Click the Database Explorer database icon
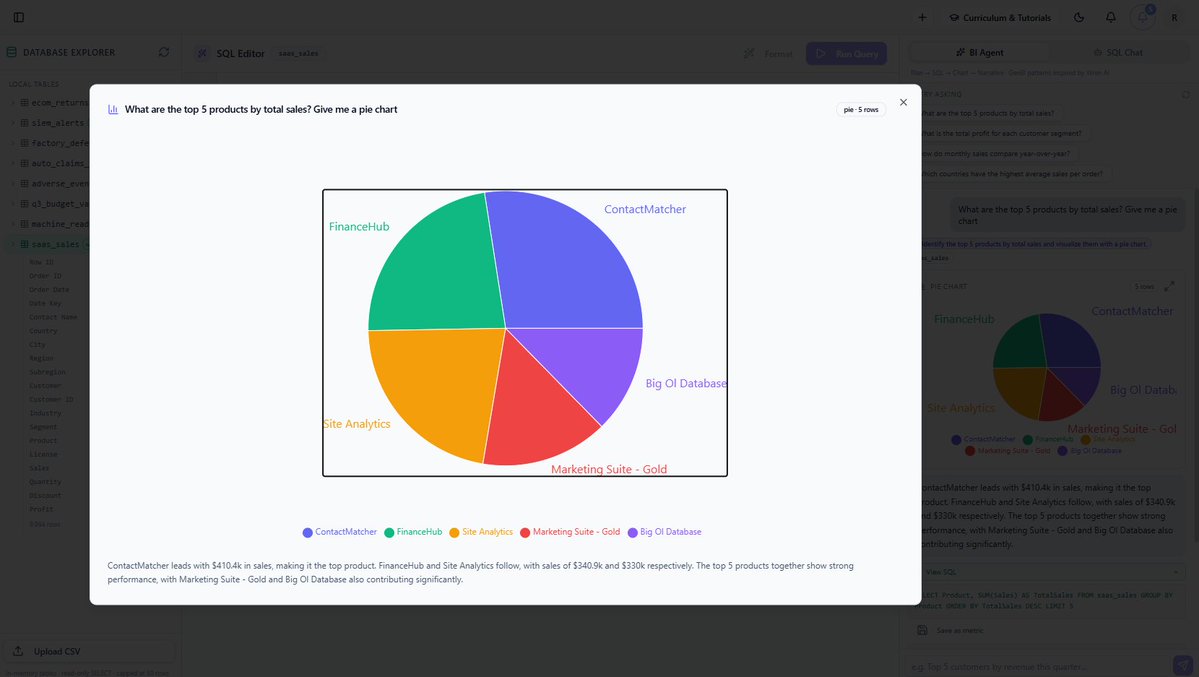 (x=11, y=52)
